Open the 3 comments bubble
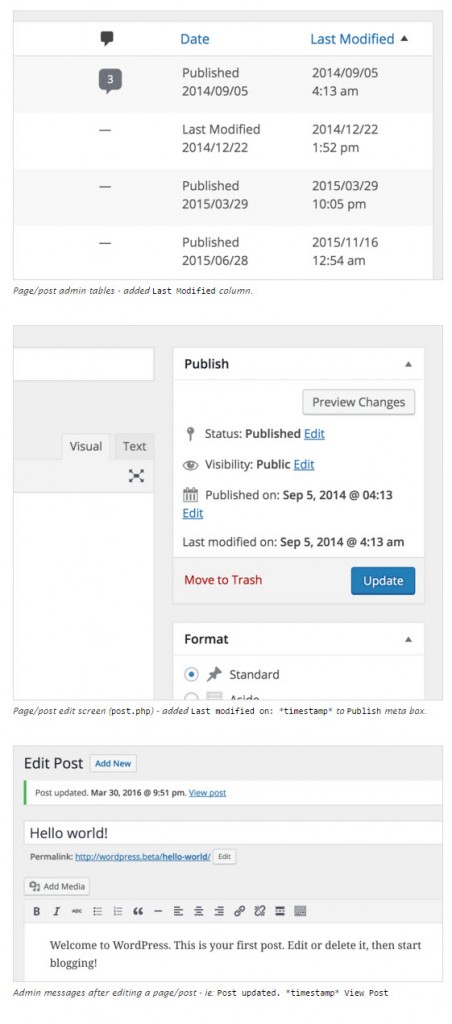 pyautogui.click(x=110, y=82)
